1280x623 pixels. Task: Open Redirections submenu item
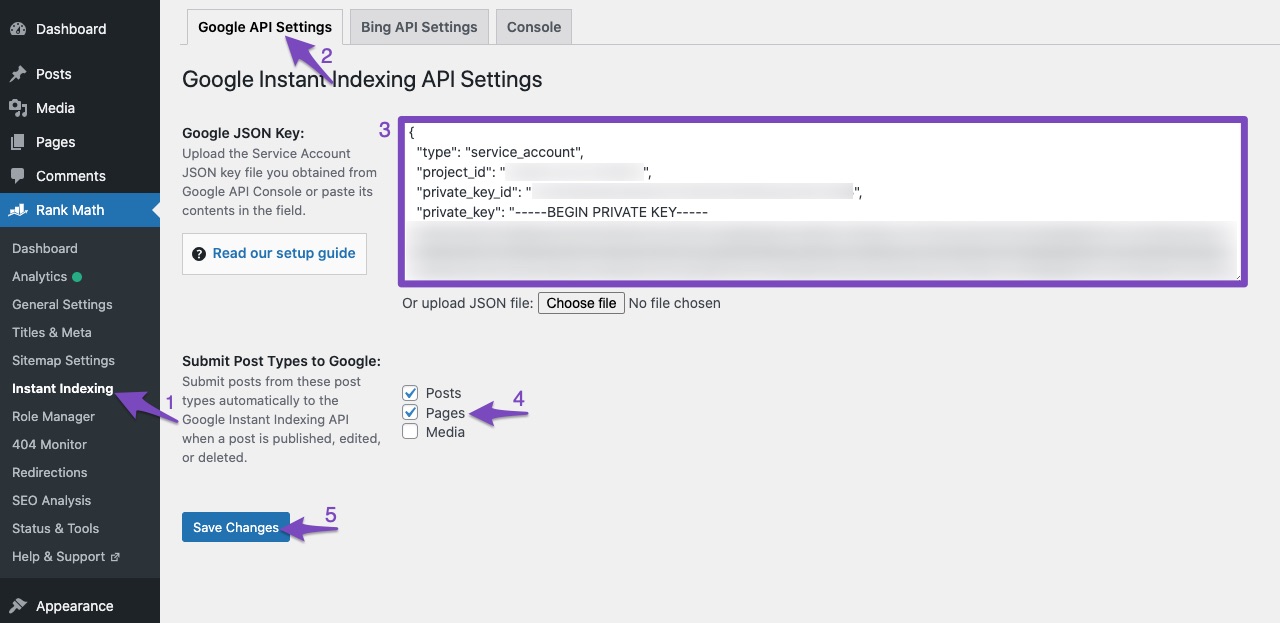(50, 472)
